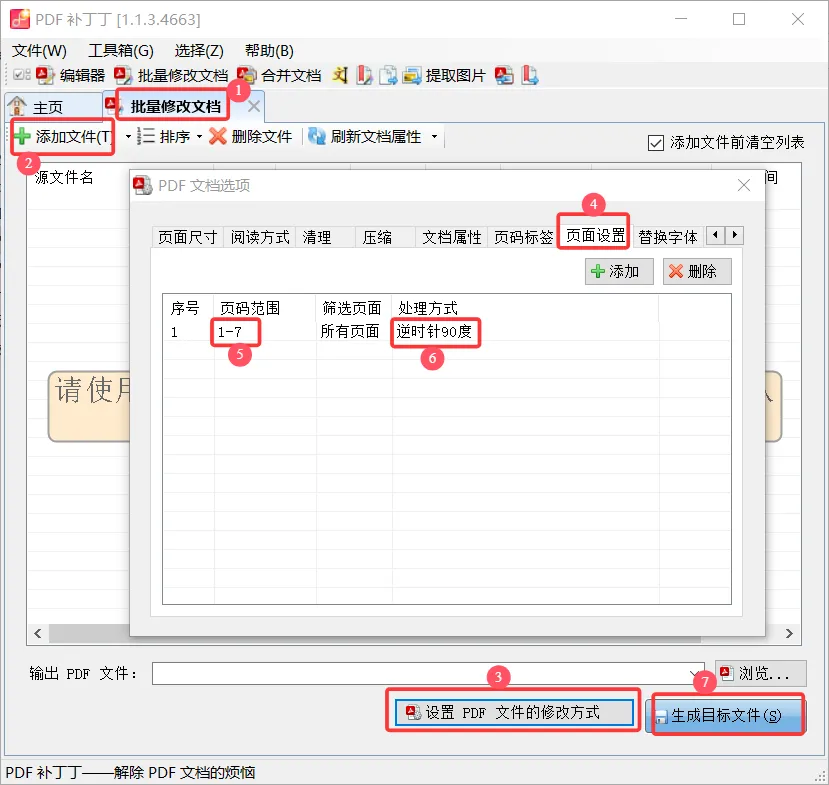Click 添加文件(T) to add files
Image resolution: width=829 pixels, height=785 pixels.
[x=62, y=137]
